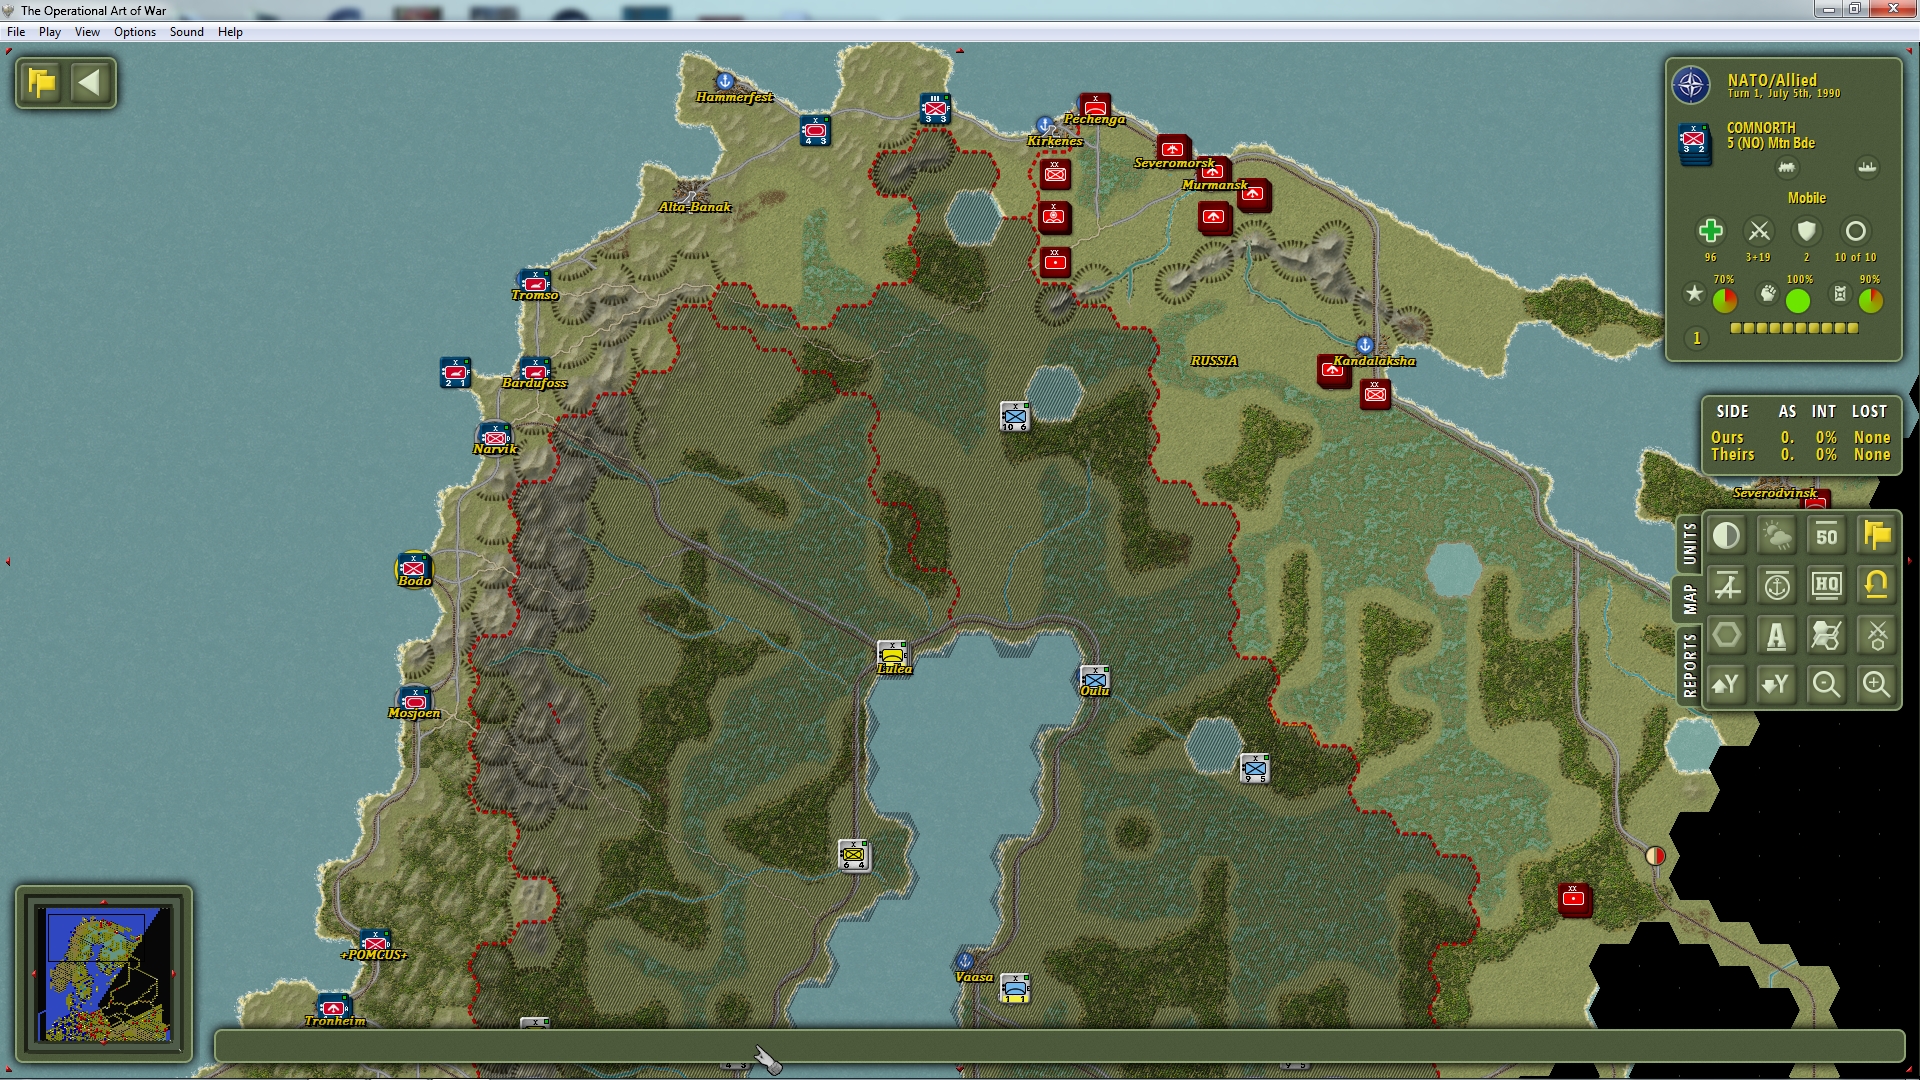Click the star proficiency icon
Image resolution: width=1920 pixels, height=1080 pixels.
[1694, 294]
